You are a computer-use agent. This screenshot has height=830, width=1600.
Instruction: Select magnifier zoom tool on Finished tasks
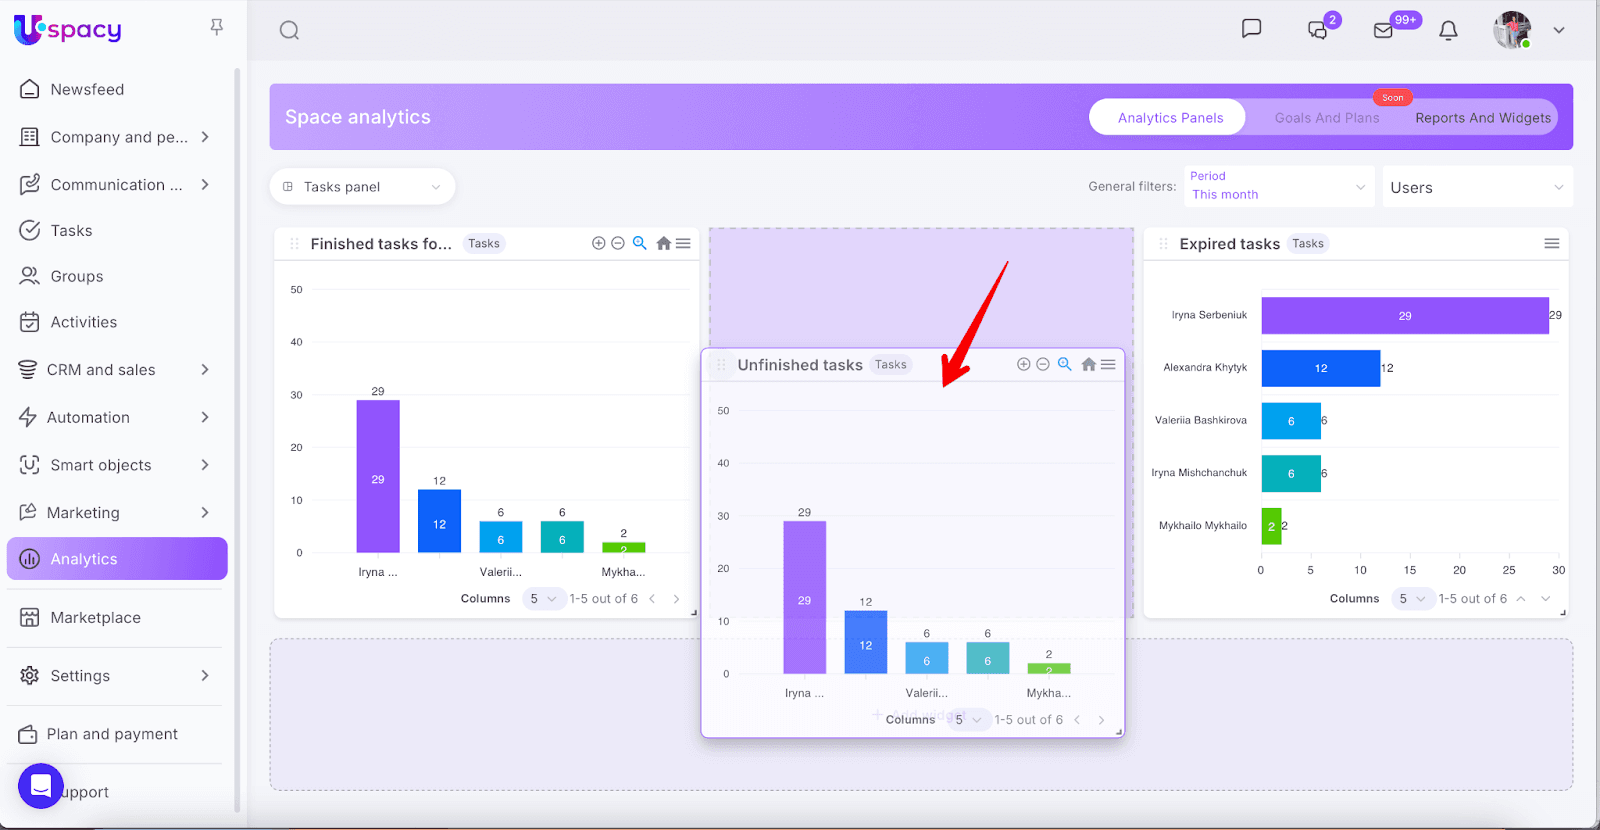coord(640,243)
